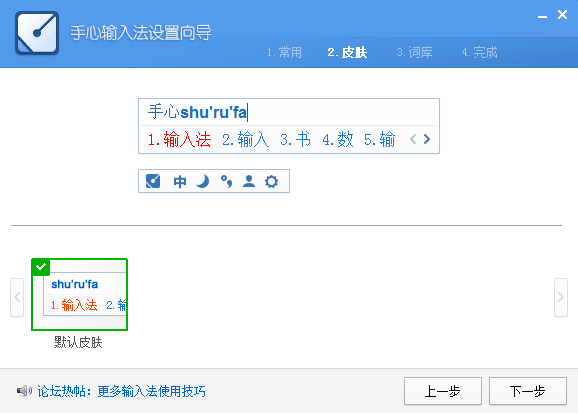
Task: Select the 默认皮肤 skin thumbnail
Action: 80,294
